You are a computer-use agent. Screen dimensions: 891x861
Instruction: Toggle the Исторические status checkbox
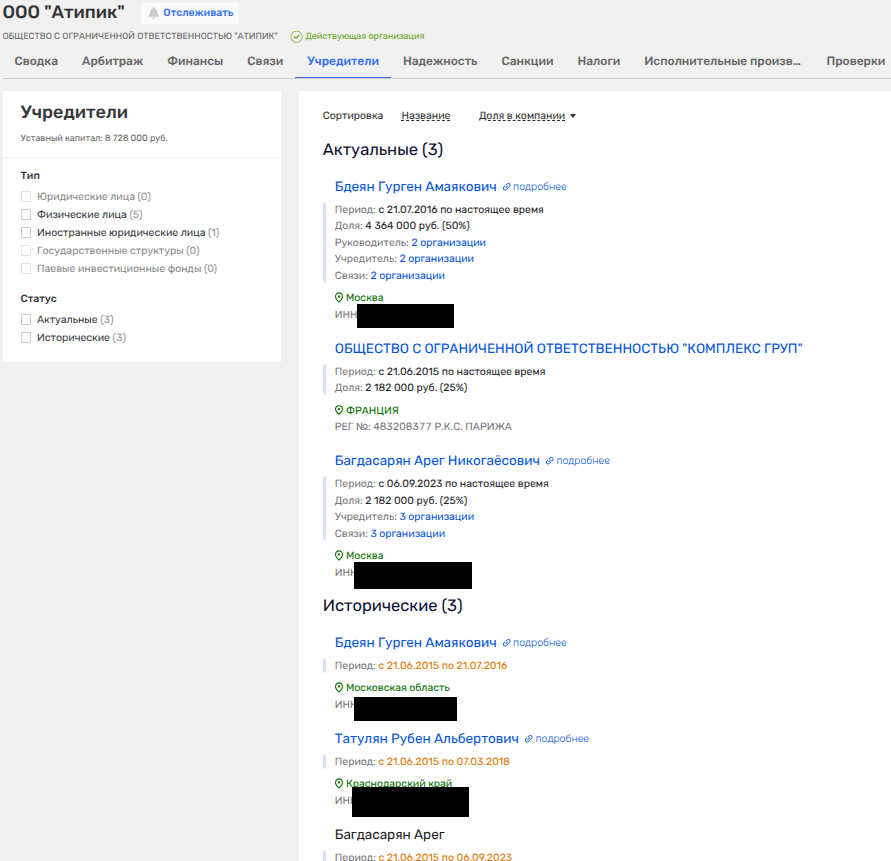pos(27,338)
